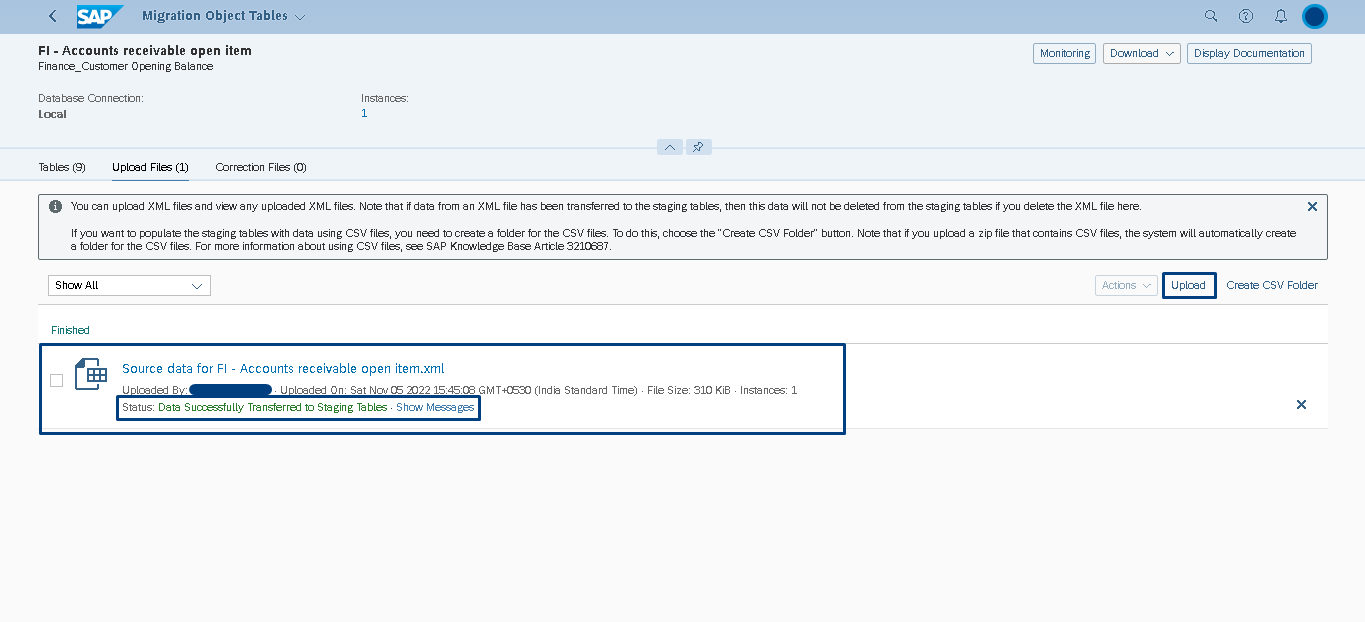Open the notifications bell

[x=1281, y=16]
